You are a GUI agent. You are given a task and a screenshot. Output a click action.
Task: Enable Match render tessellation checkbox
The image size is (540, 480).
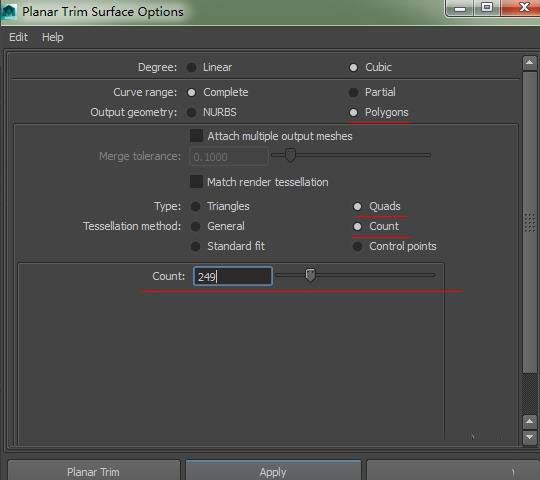[x=196, y=181]
